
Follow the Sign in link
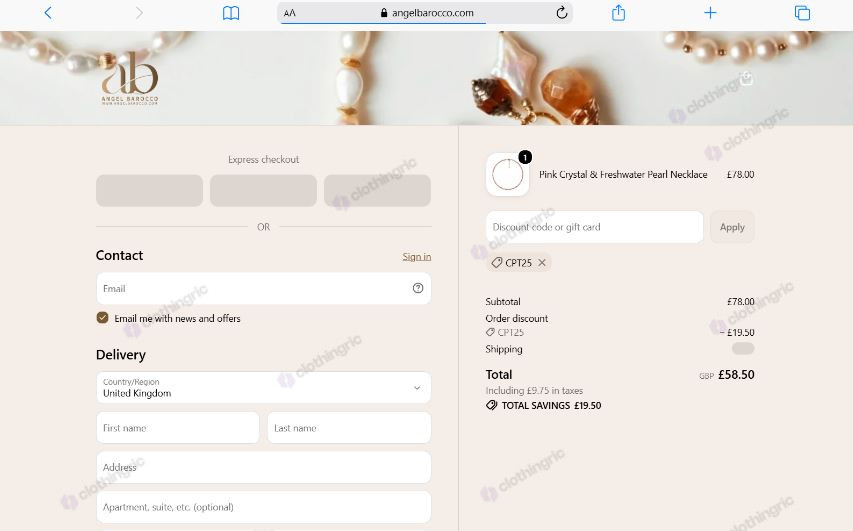click(x=417, y=257)
